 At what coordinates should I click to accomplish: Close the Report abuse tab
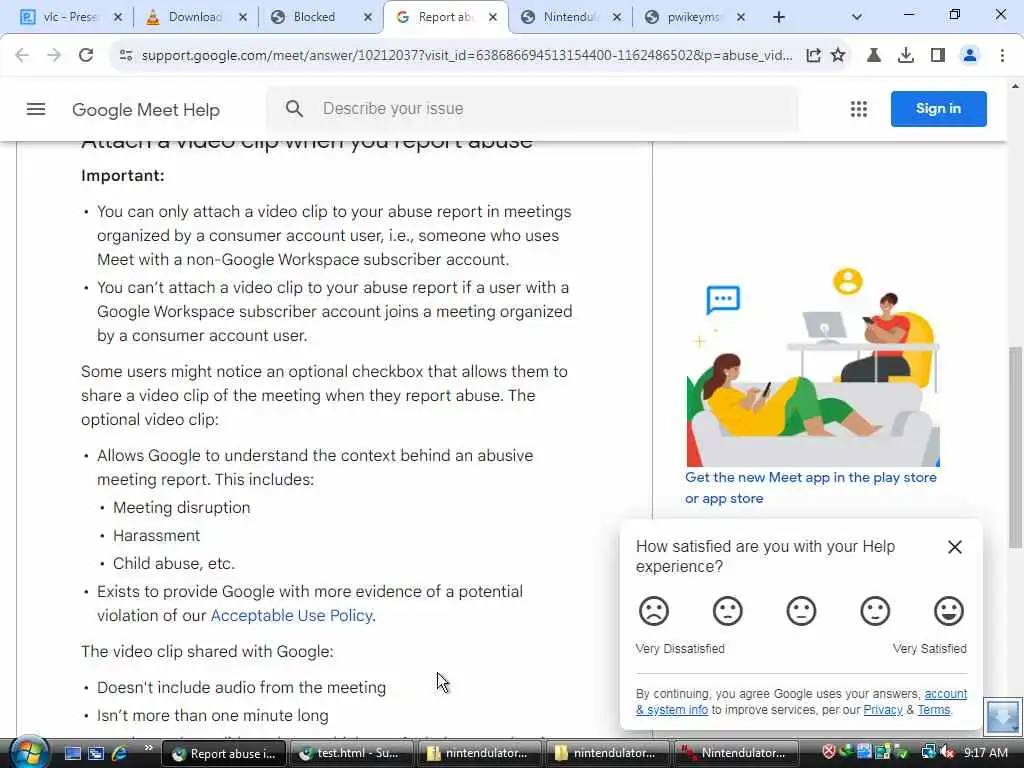[493, 17]
